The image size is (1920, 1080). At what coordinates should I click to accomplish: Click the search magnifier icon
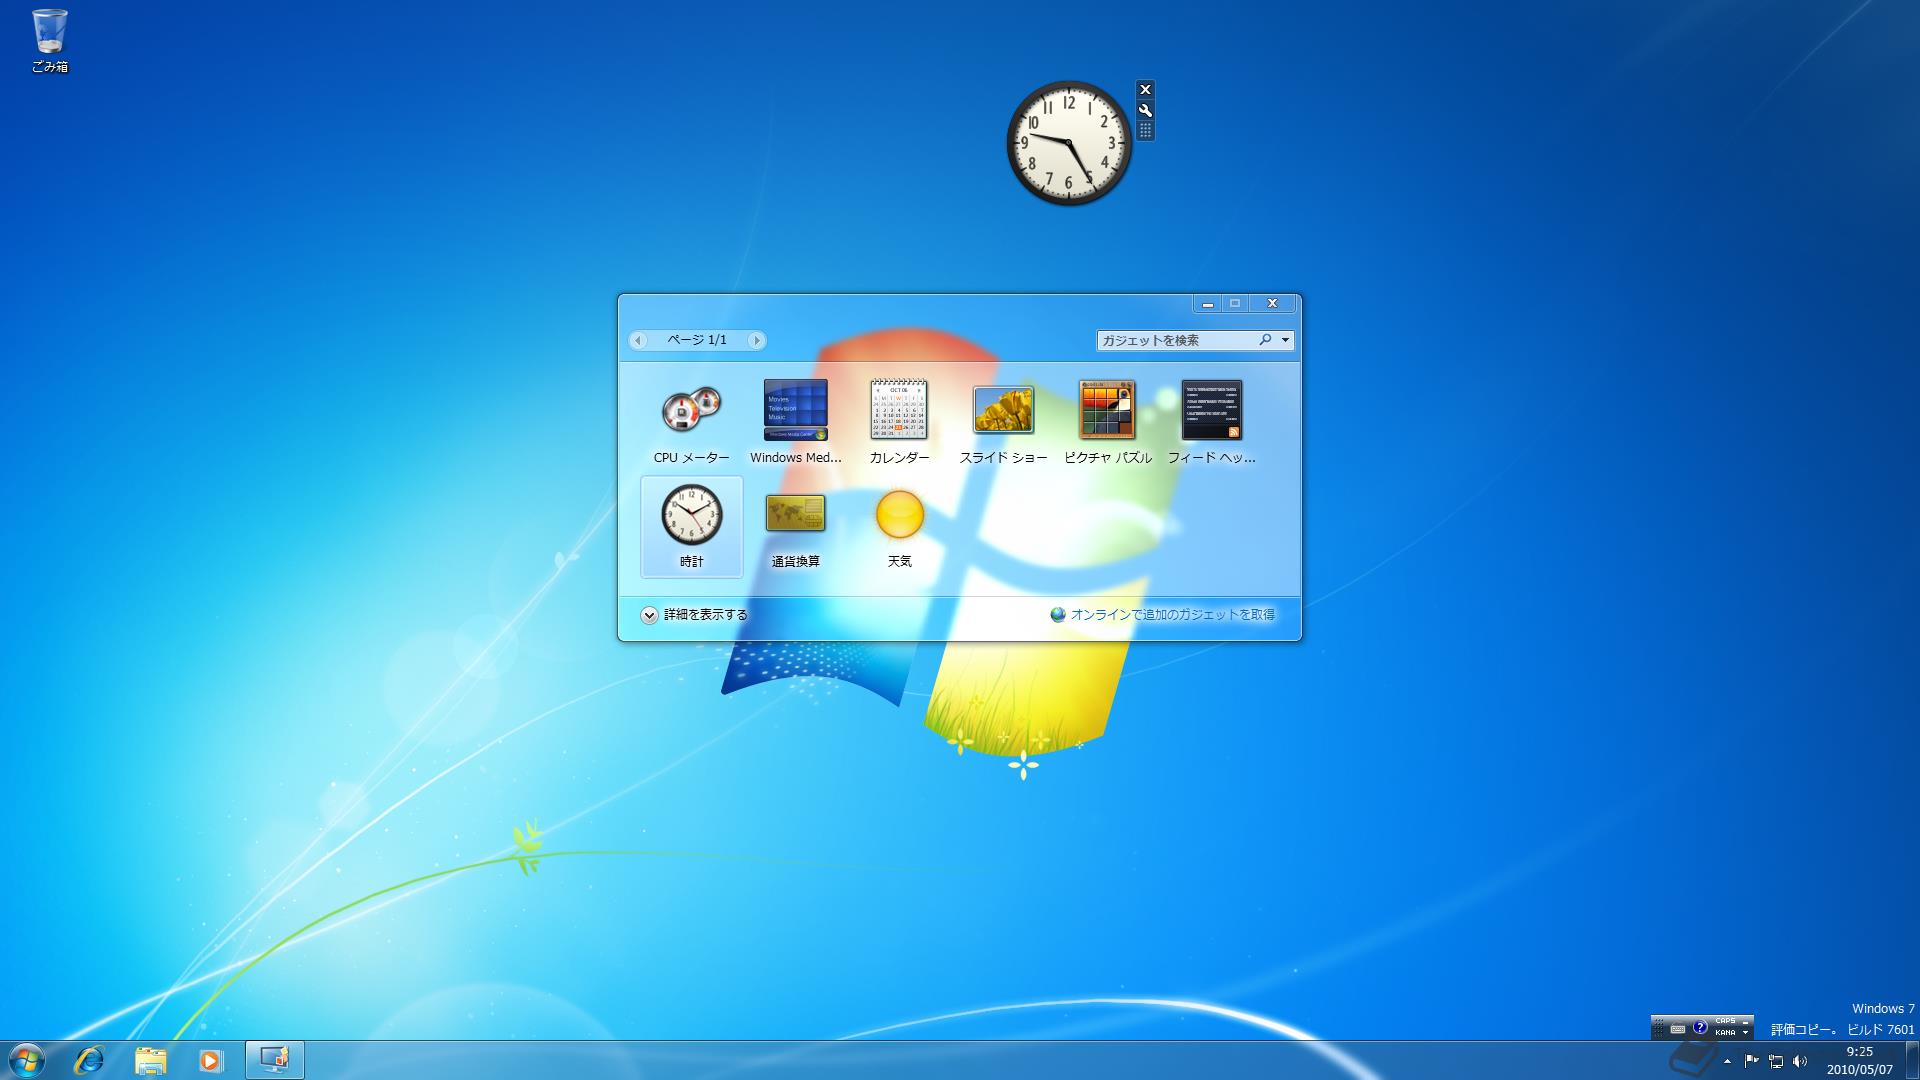point(1265,340)
